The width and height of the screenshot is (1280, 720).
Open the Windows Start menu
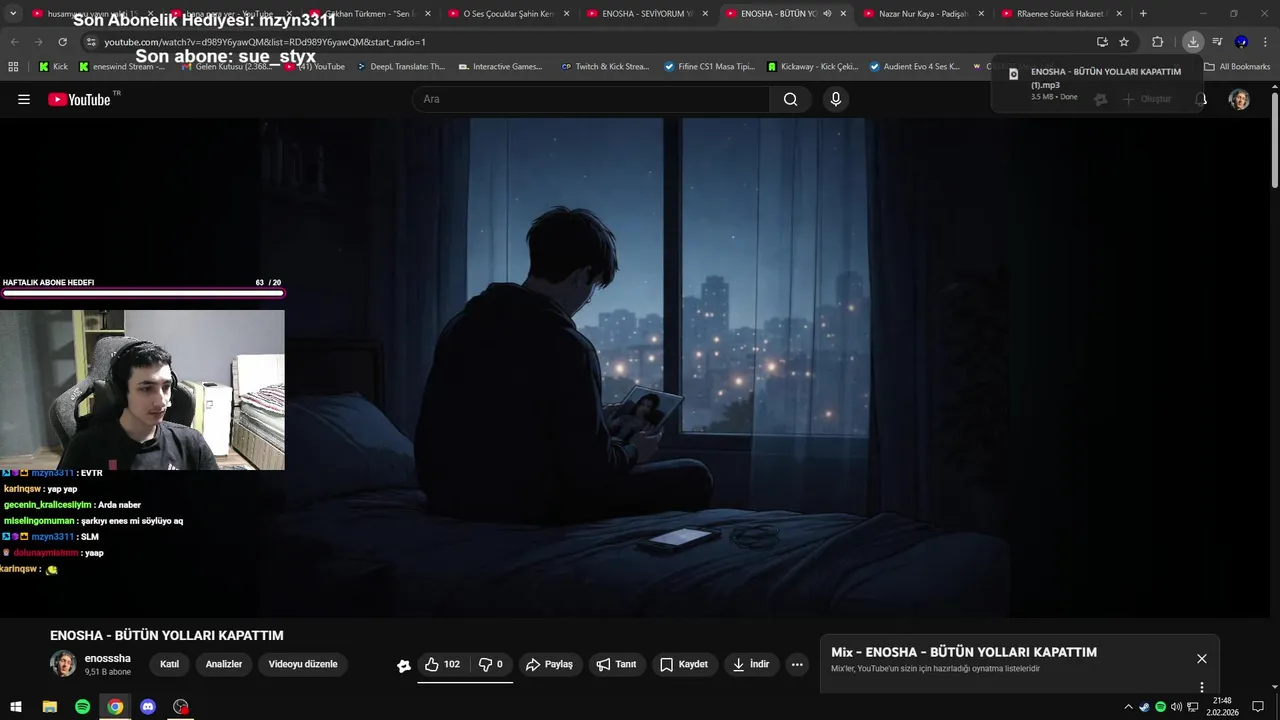[x=16, y=707]
